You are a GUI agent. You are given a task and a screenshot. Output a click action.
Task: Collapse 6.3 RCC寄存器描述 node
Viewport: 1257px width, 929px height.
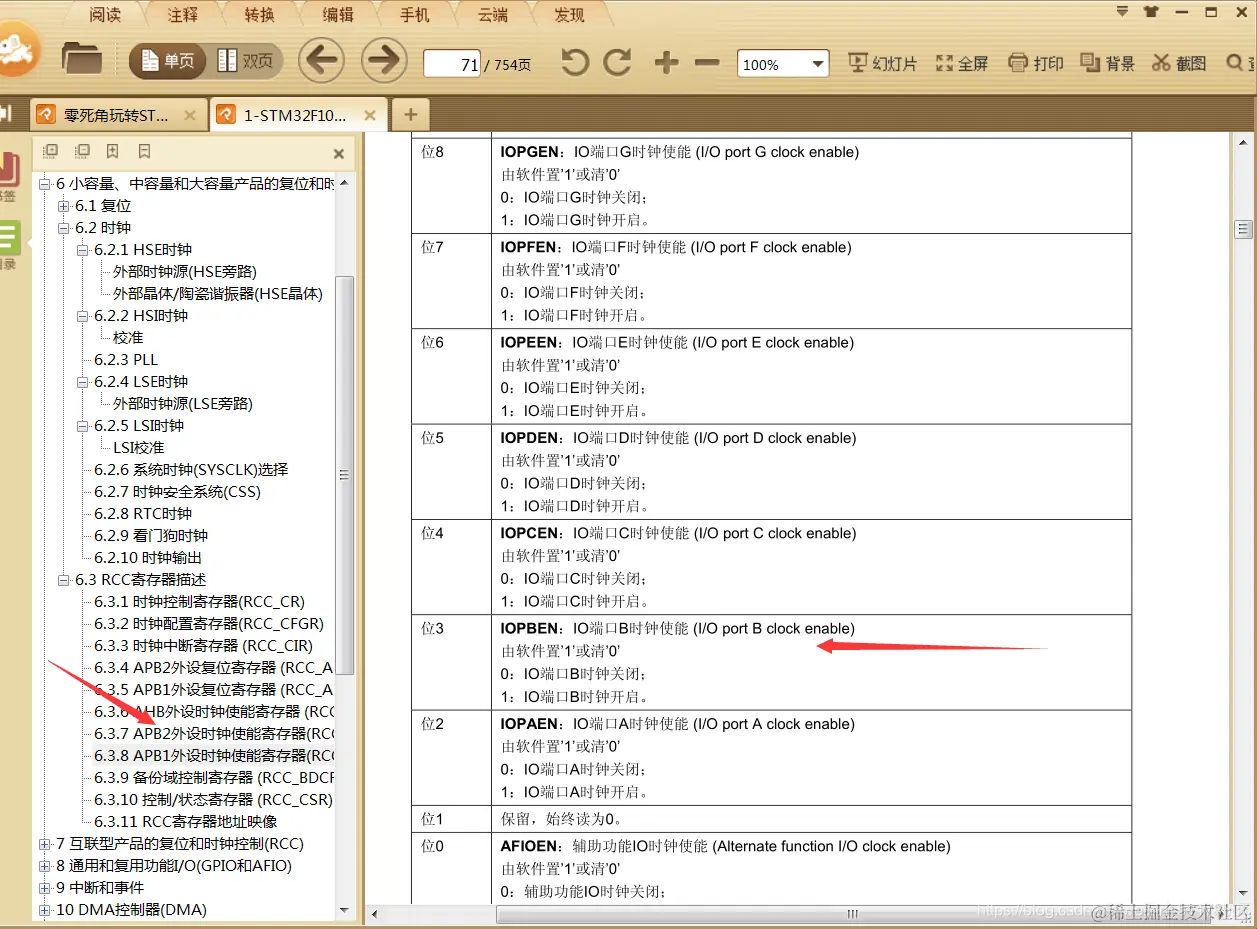tap(64, 580)
